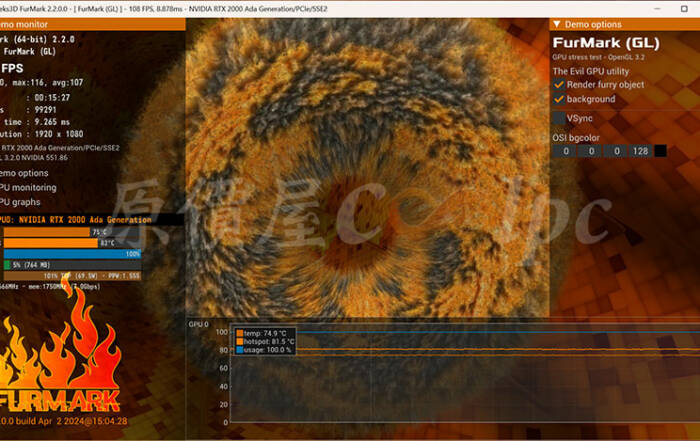Maximize the FurMark window

coord(684,8)
